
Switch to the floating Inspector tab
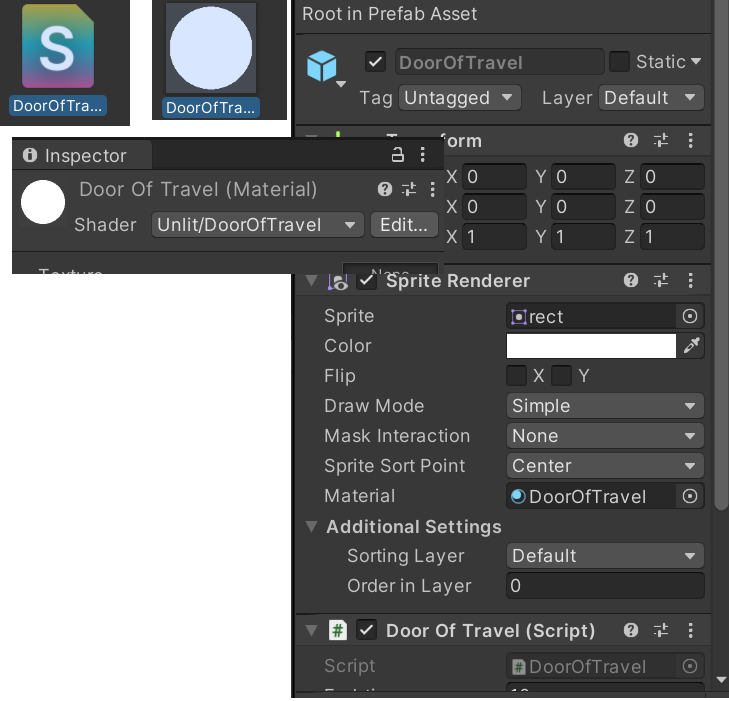82,156
